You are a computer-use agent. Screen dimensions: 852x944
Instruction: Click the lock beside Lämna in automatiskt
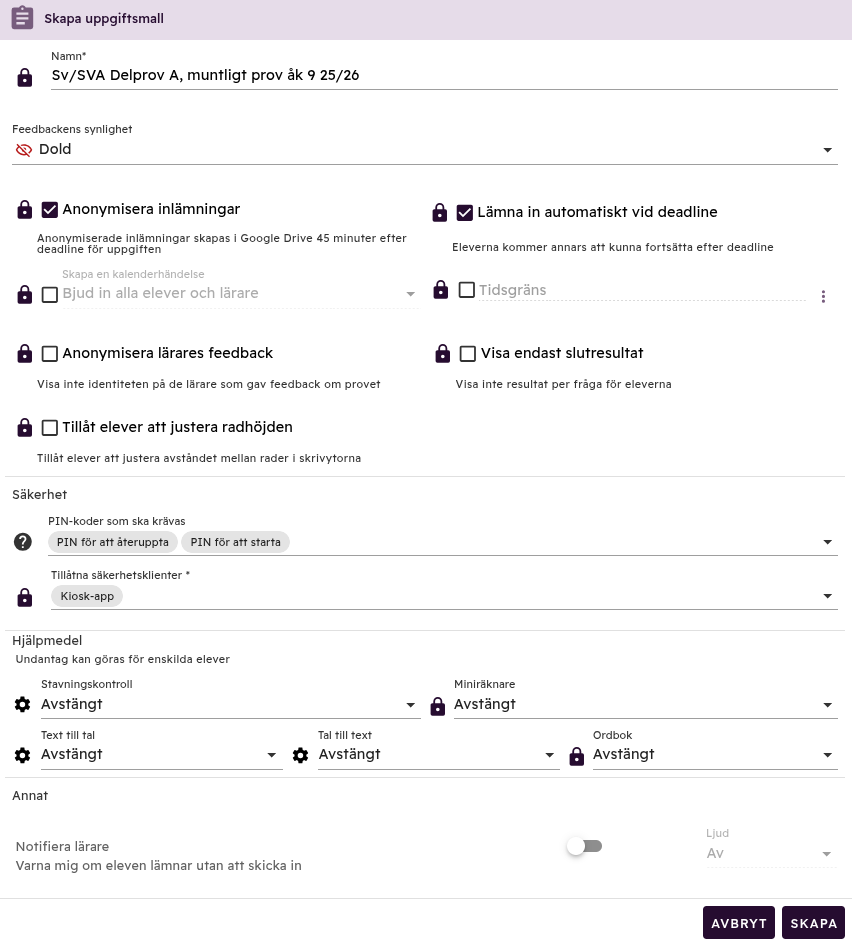(x=439, y=212)
